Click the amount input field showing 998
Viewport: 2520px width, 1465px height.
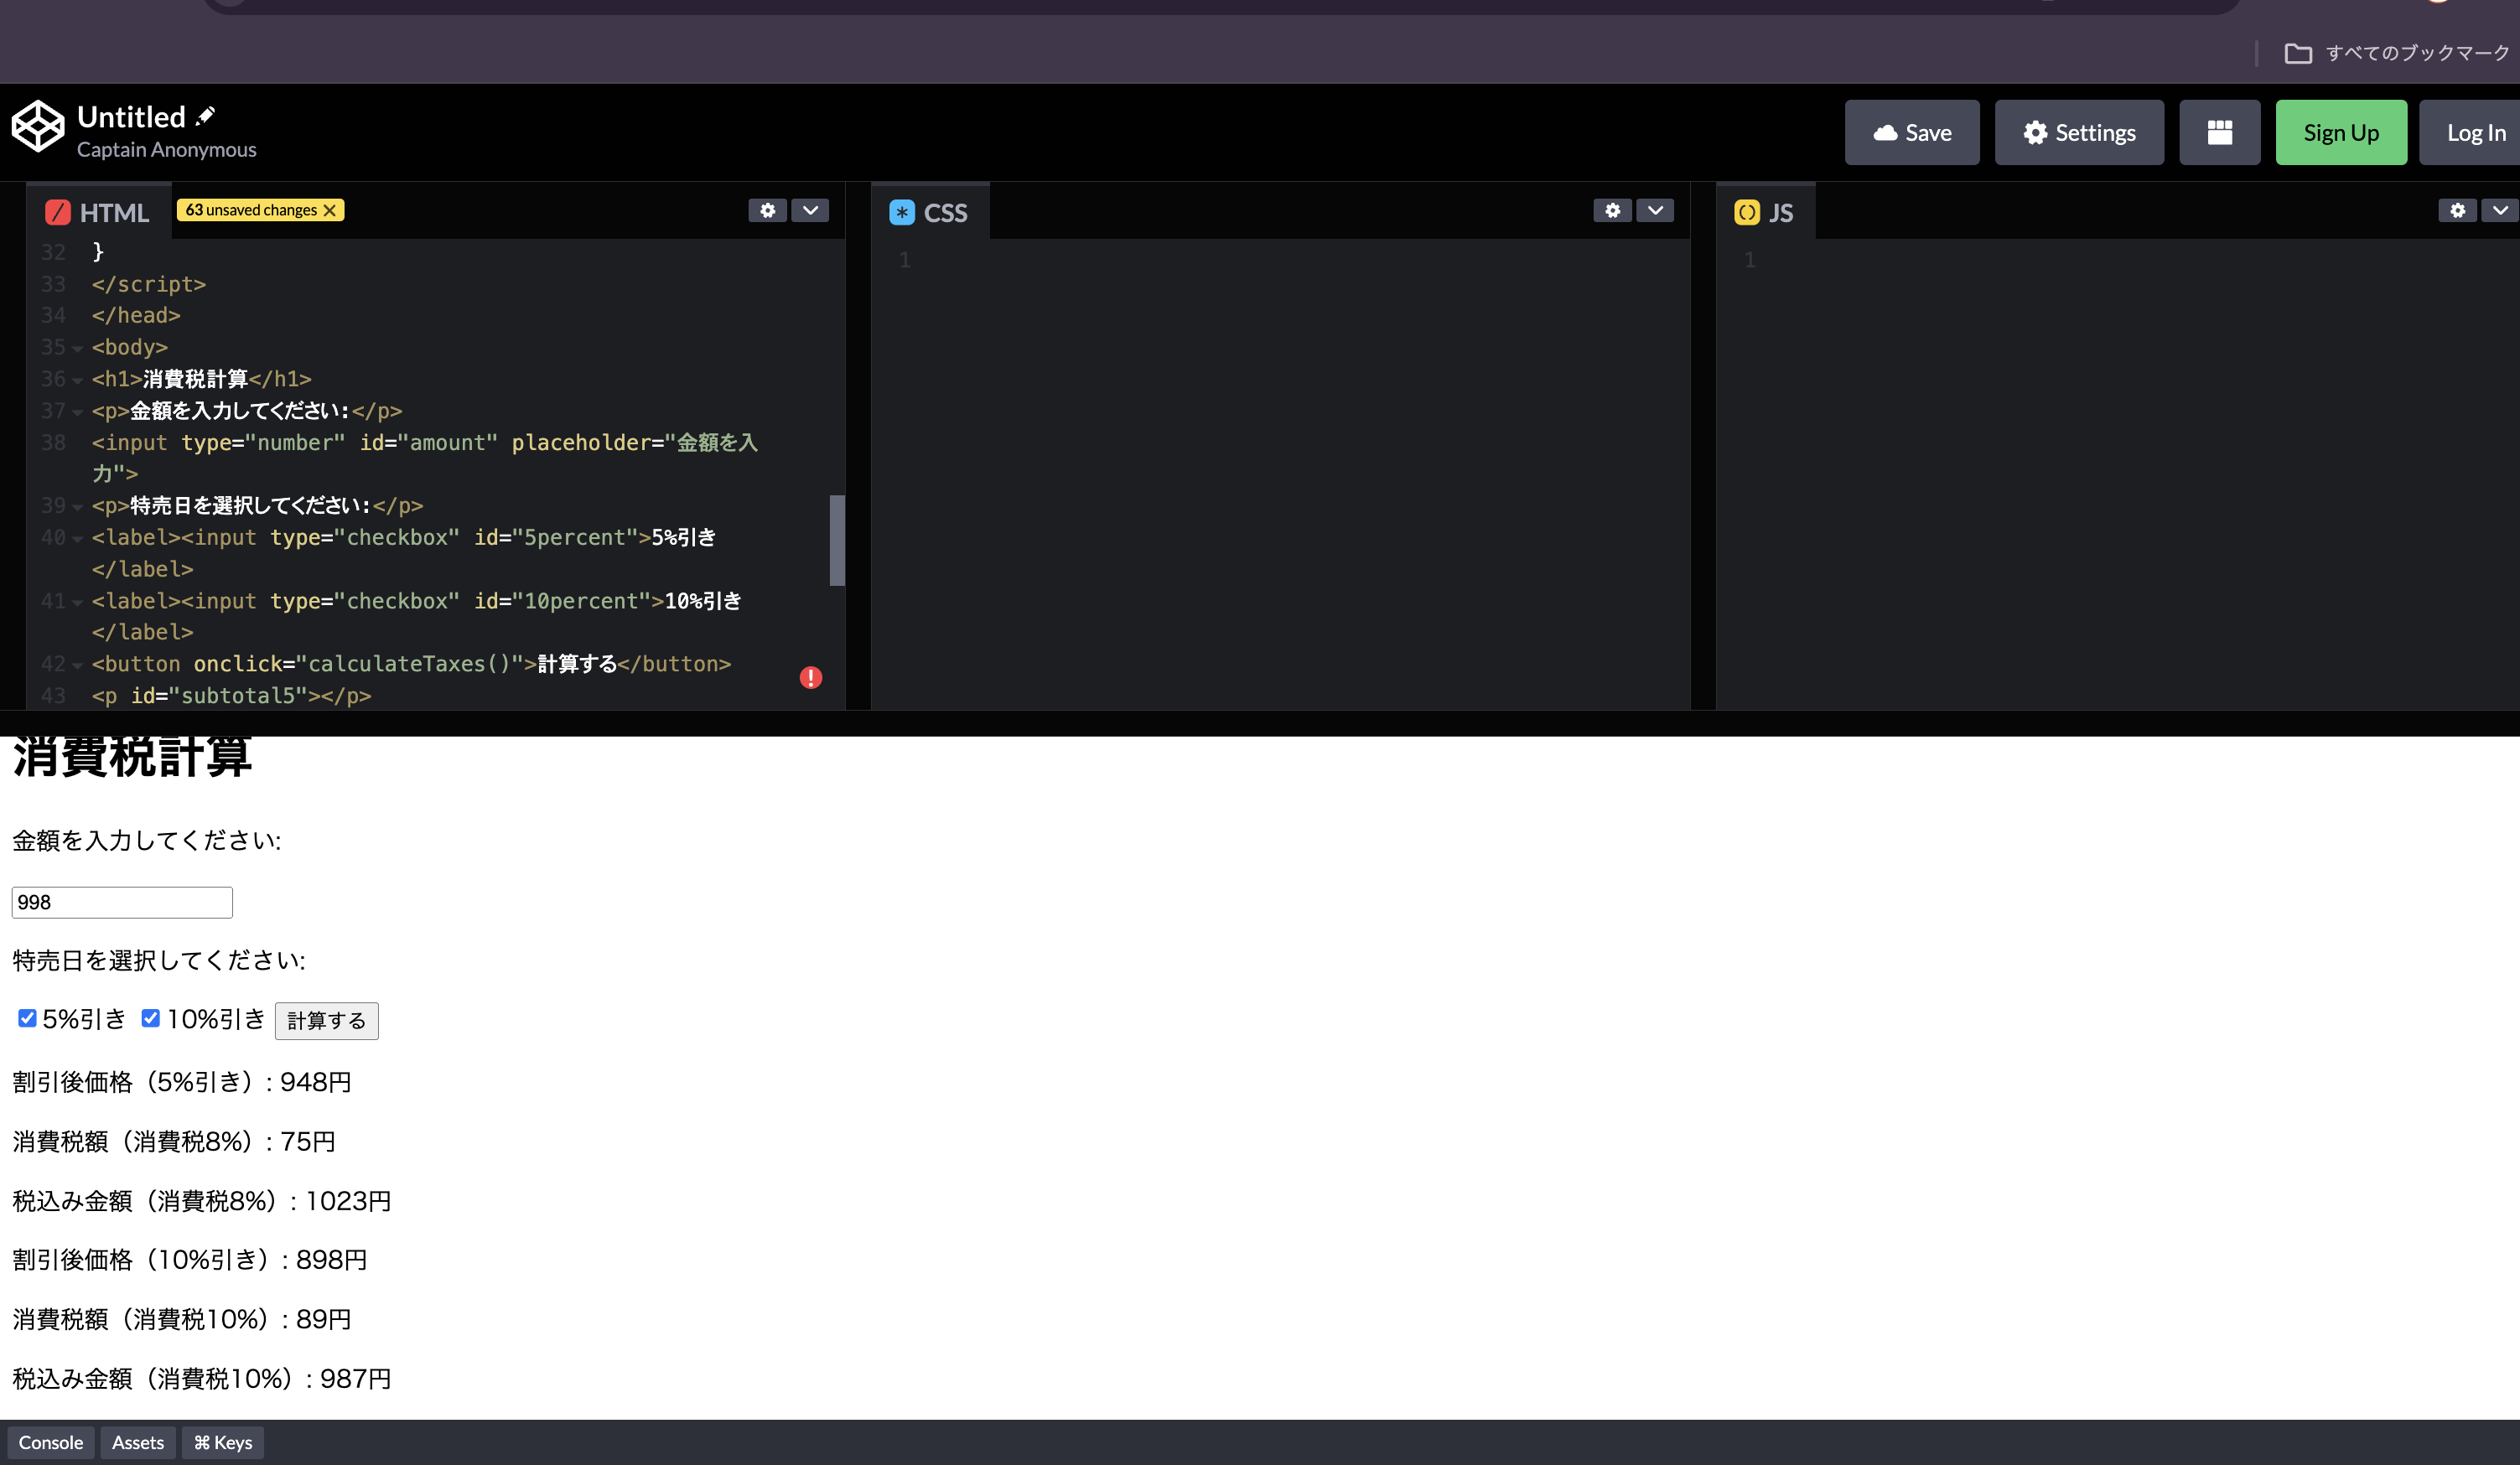122,902
